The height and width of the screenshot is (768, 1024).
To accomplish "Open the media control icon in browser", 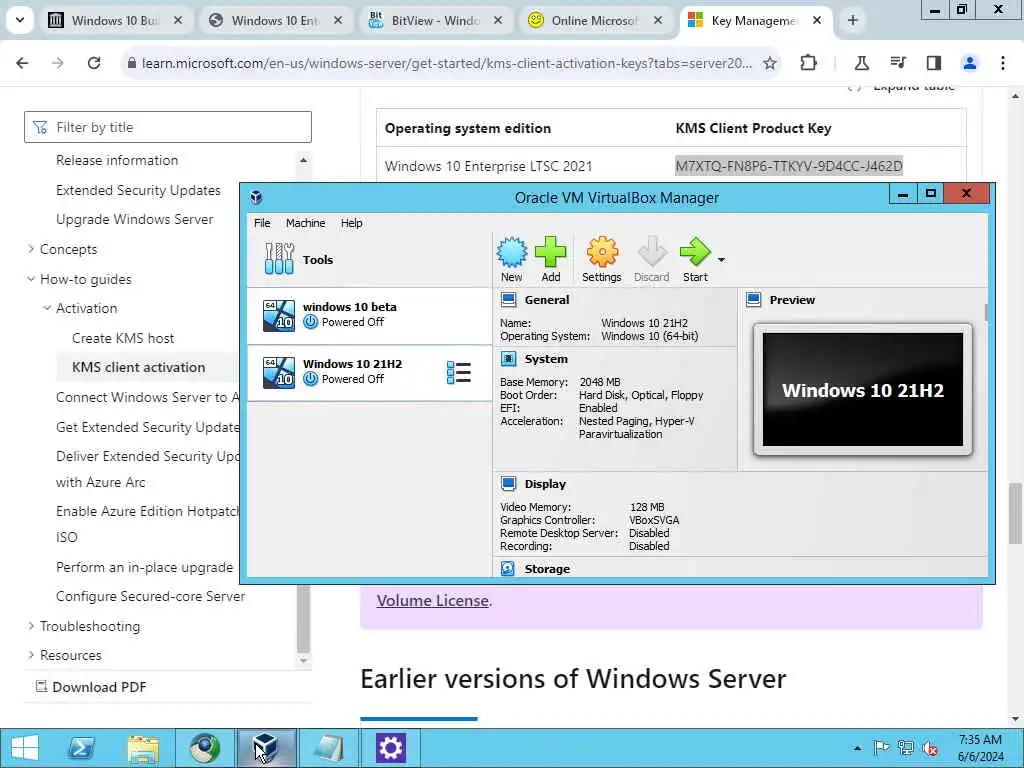I will (x=898, y=63).
